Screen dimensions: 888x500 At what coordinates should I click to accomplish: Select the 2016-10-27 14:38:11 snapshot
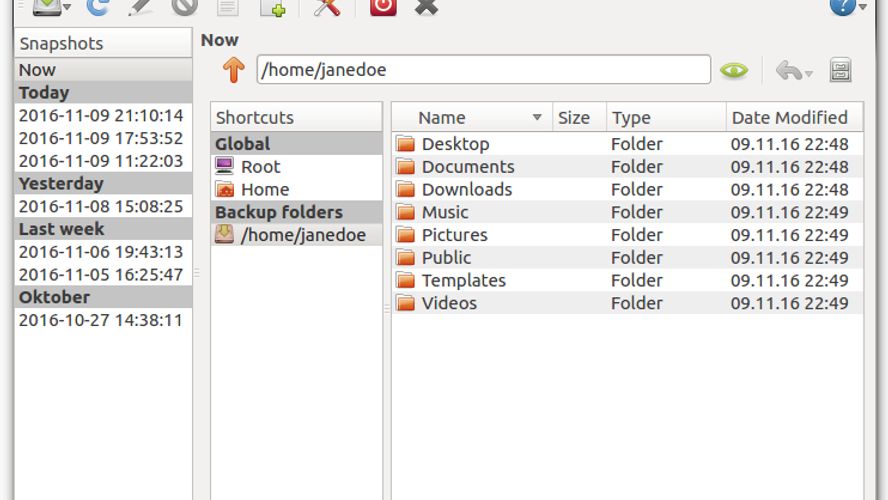click(103, 320)
